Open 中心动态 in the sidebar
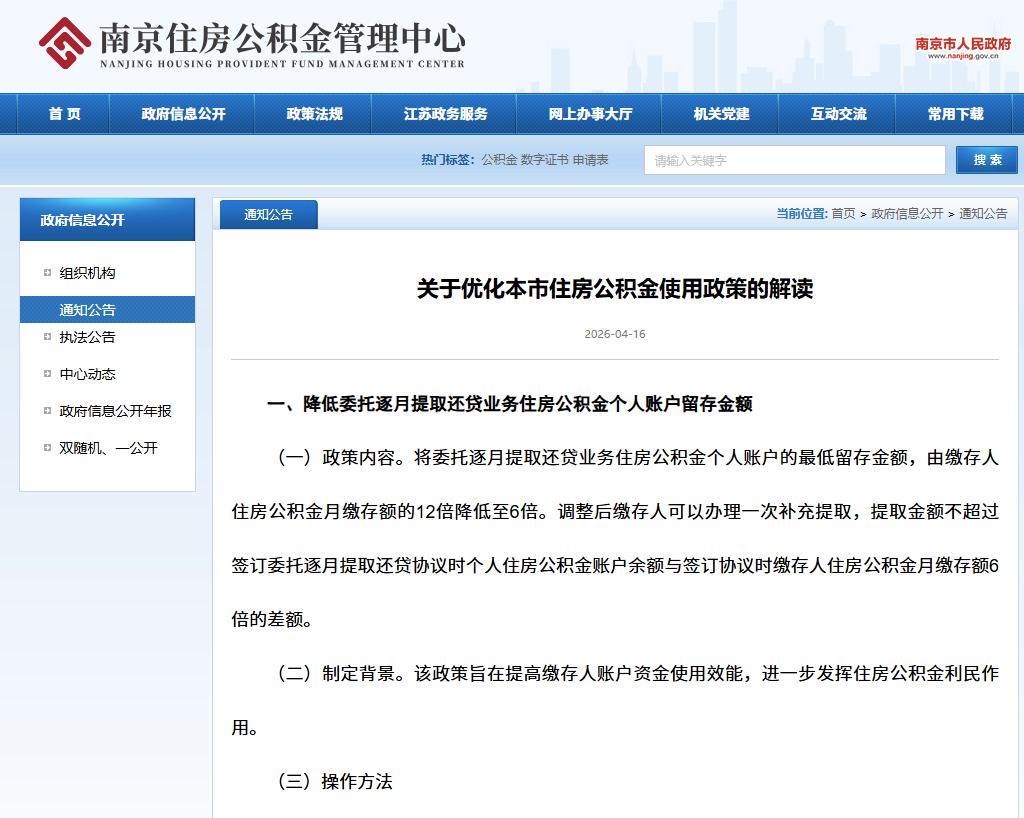This screenshot has height=818, width=1024. (x=88, y=374)
